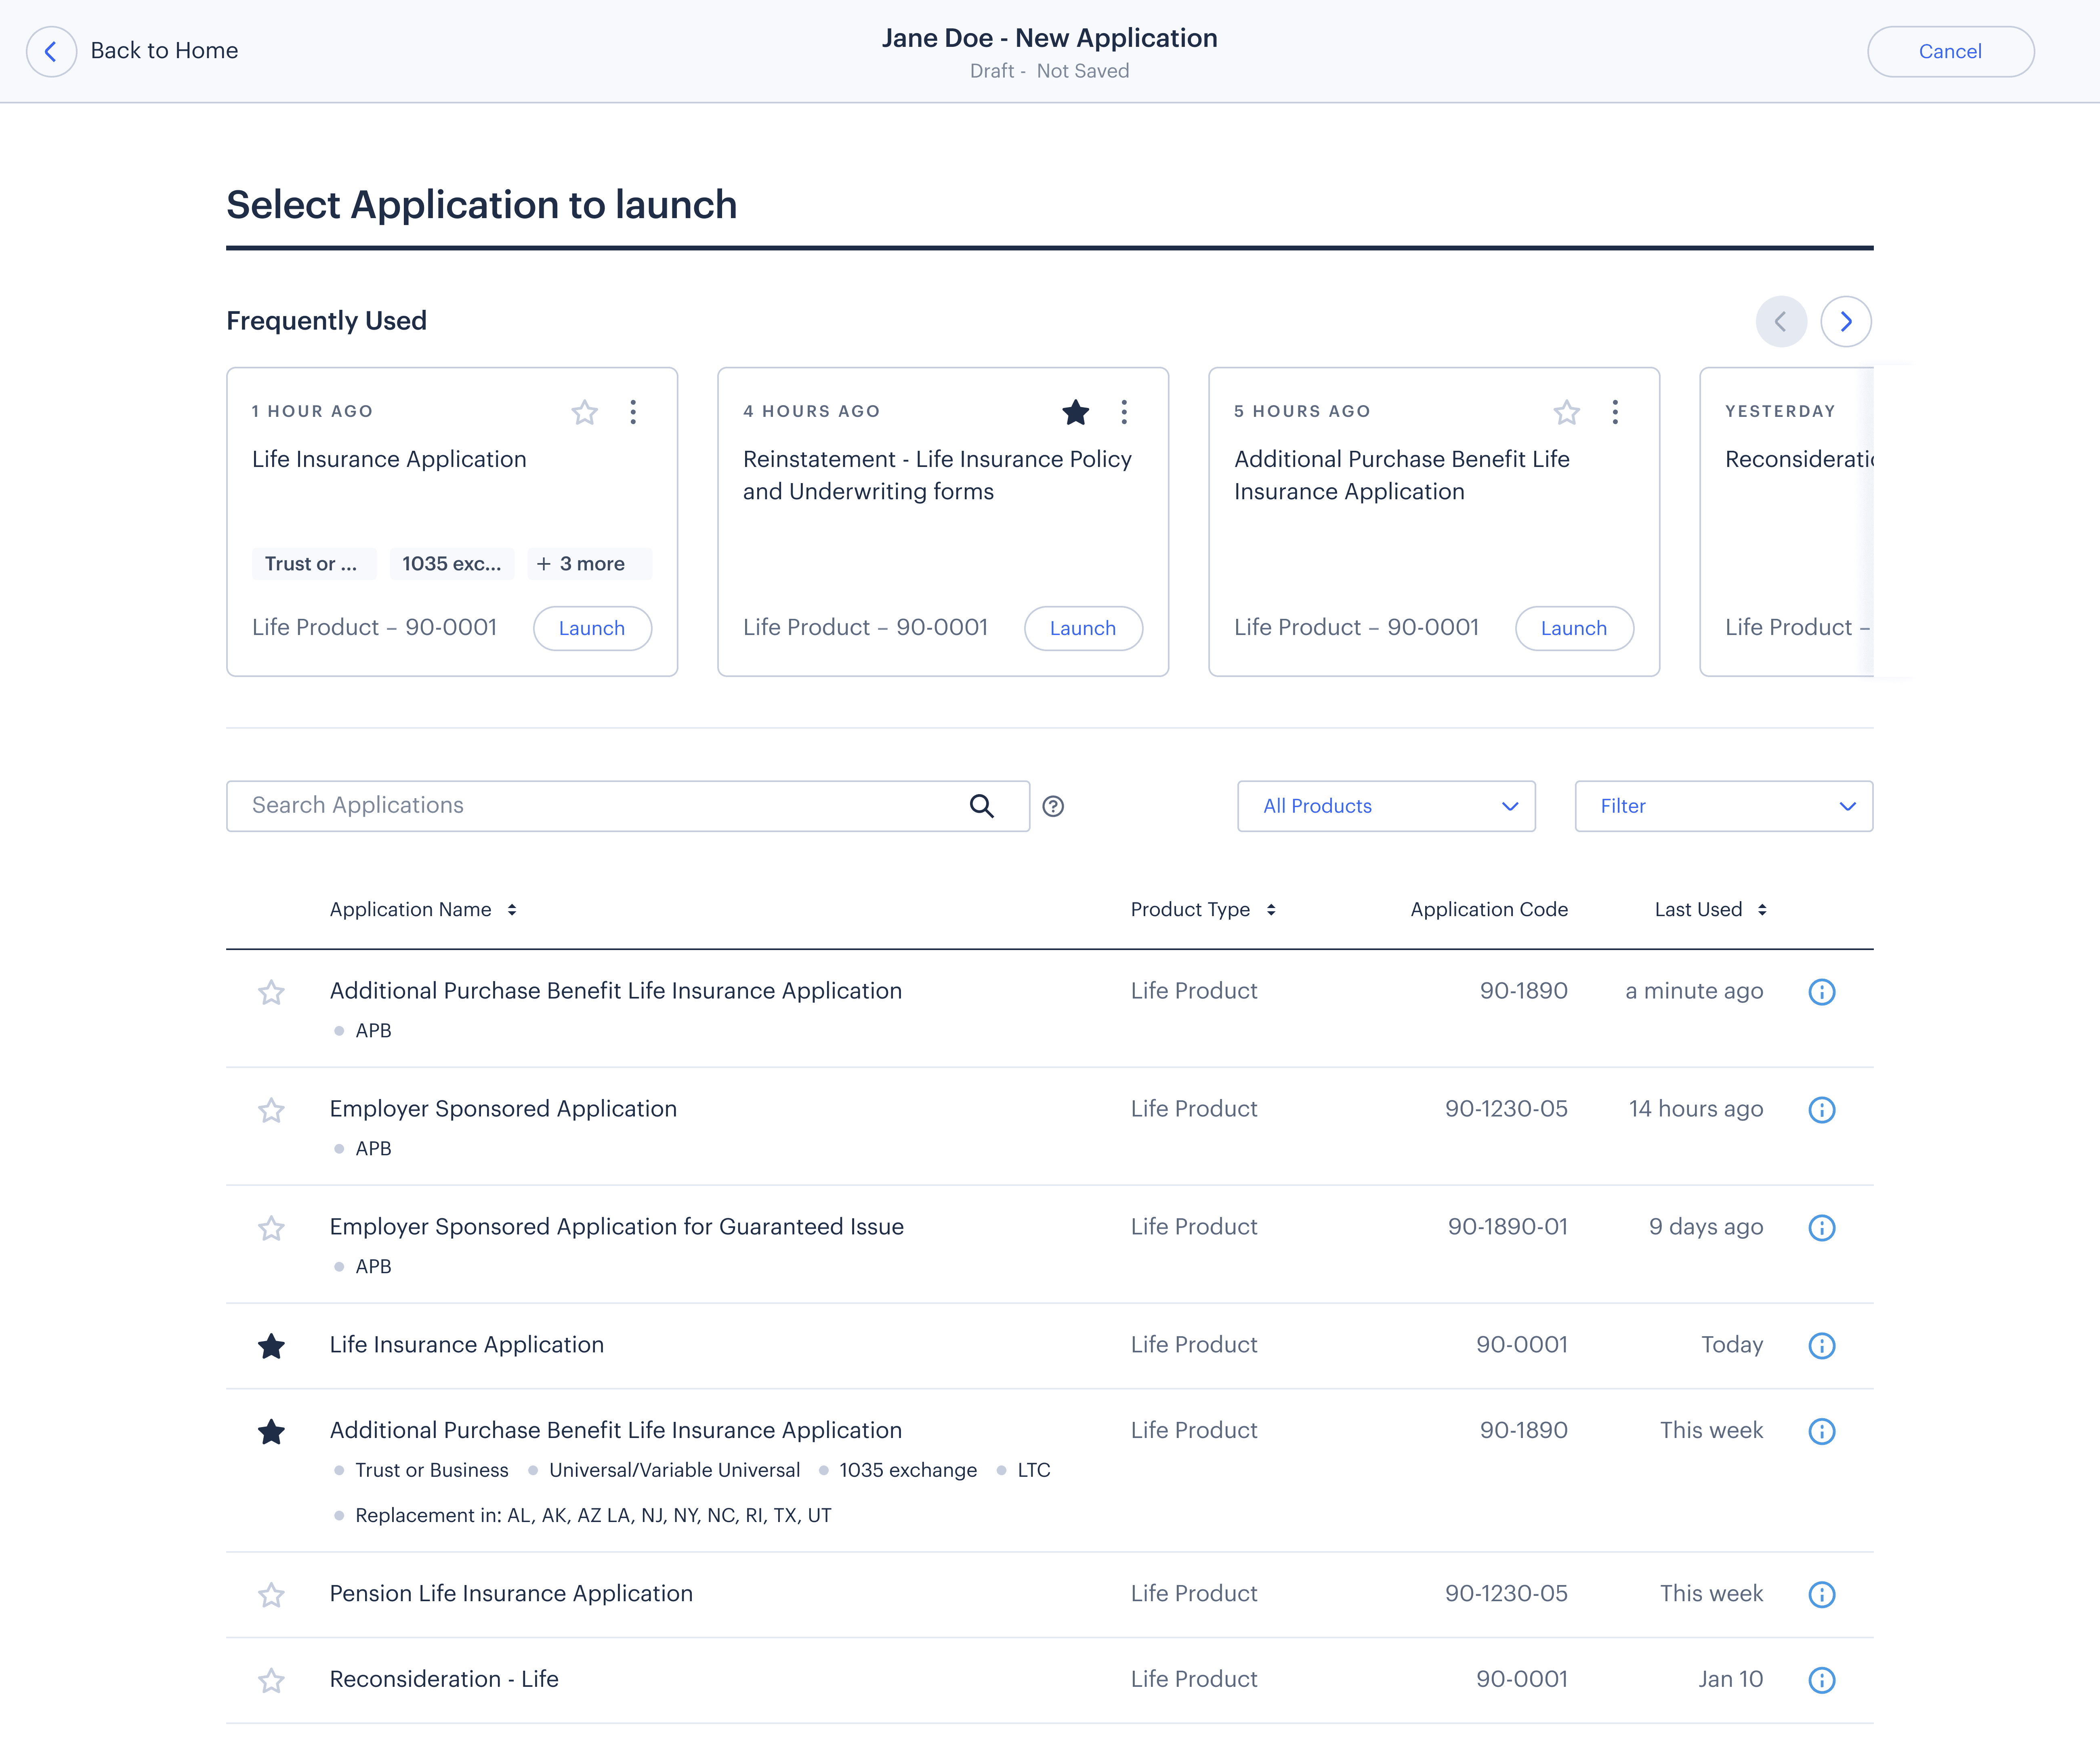Open search help question mark icon
The height and width of the screenshot is (1745, 2100).
coord(1053,806)
